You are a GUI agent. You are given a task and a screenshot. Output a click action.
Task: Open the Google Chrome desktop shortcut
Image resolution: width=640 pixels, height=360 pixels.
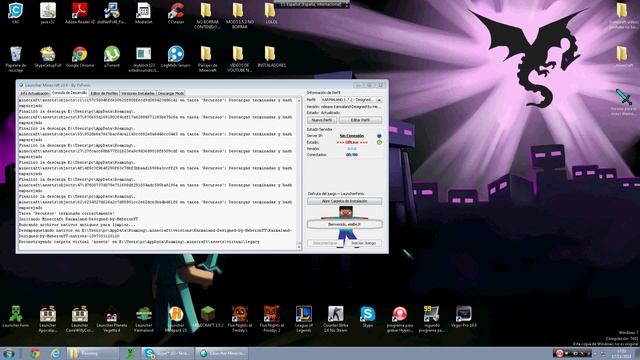80,56
